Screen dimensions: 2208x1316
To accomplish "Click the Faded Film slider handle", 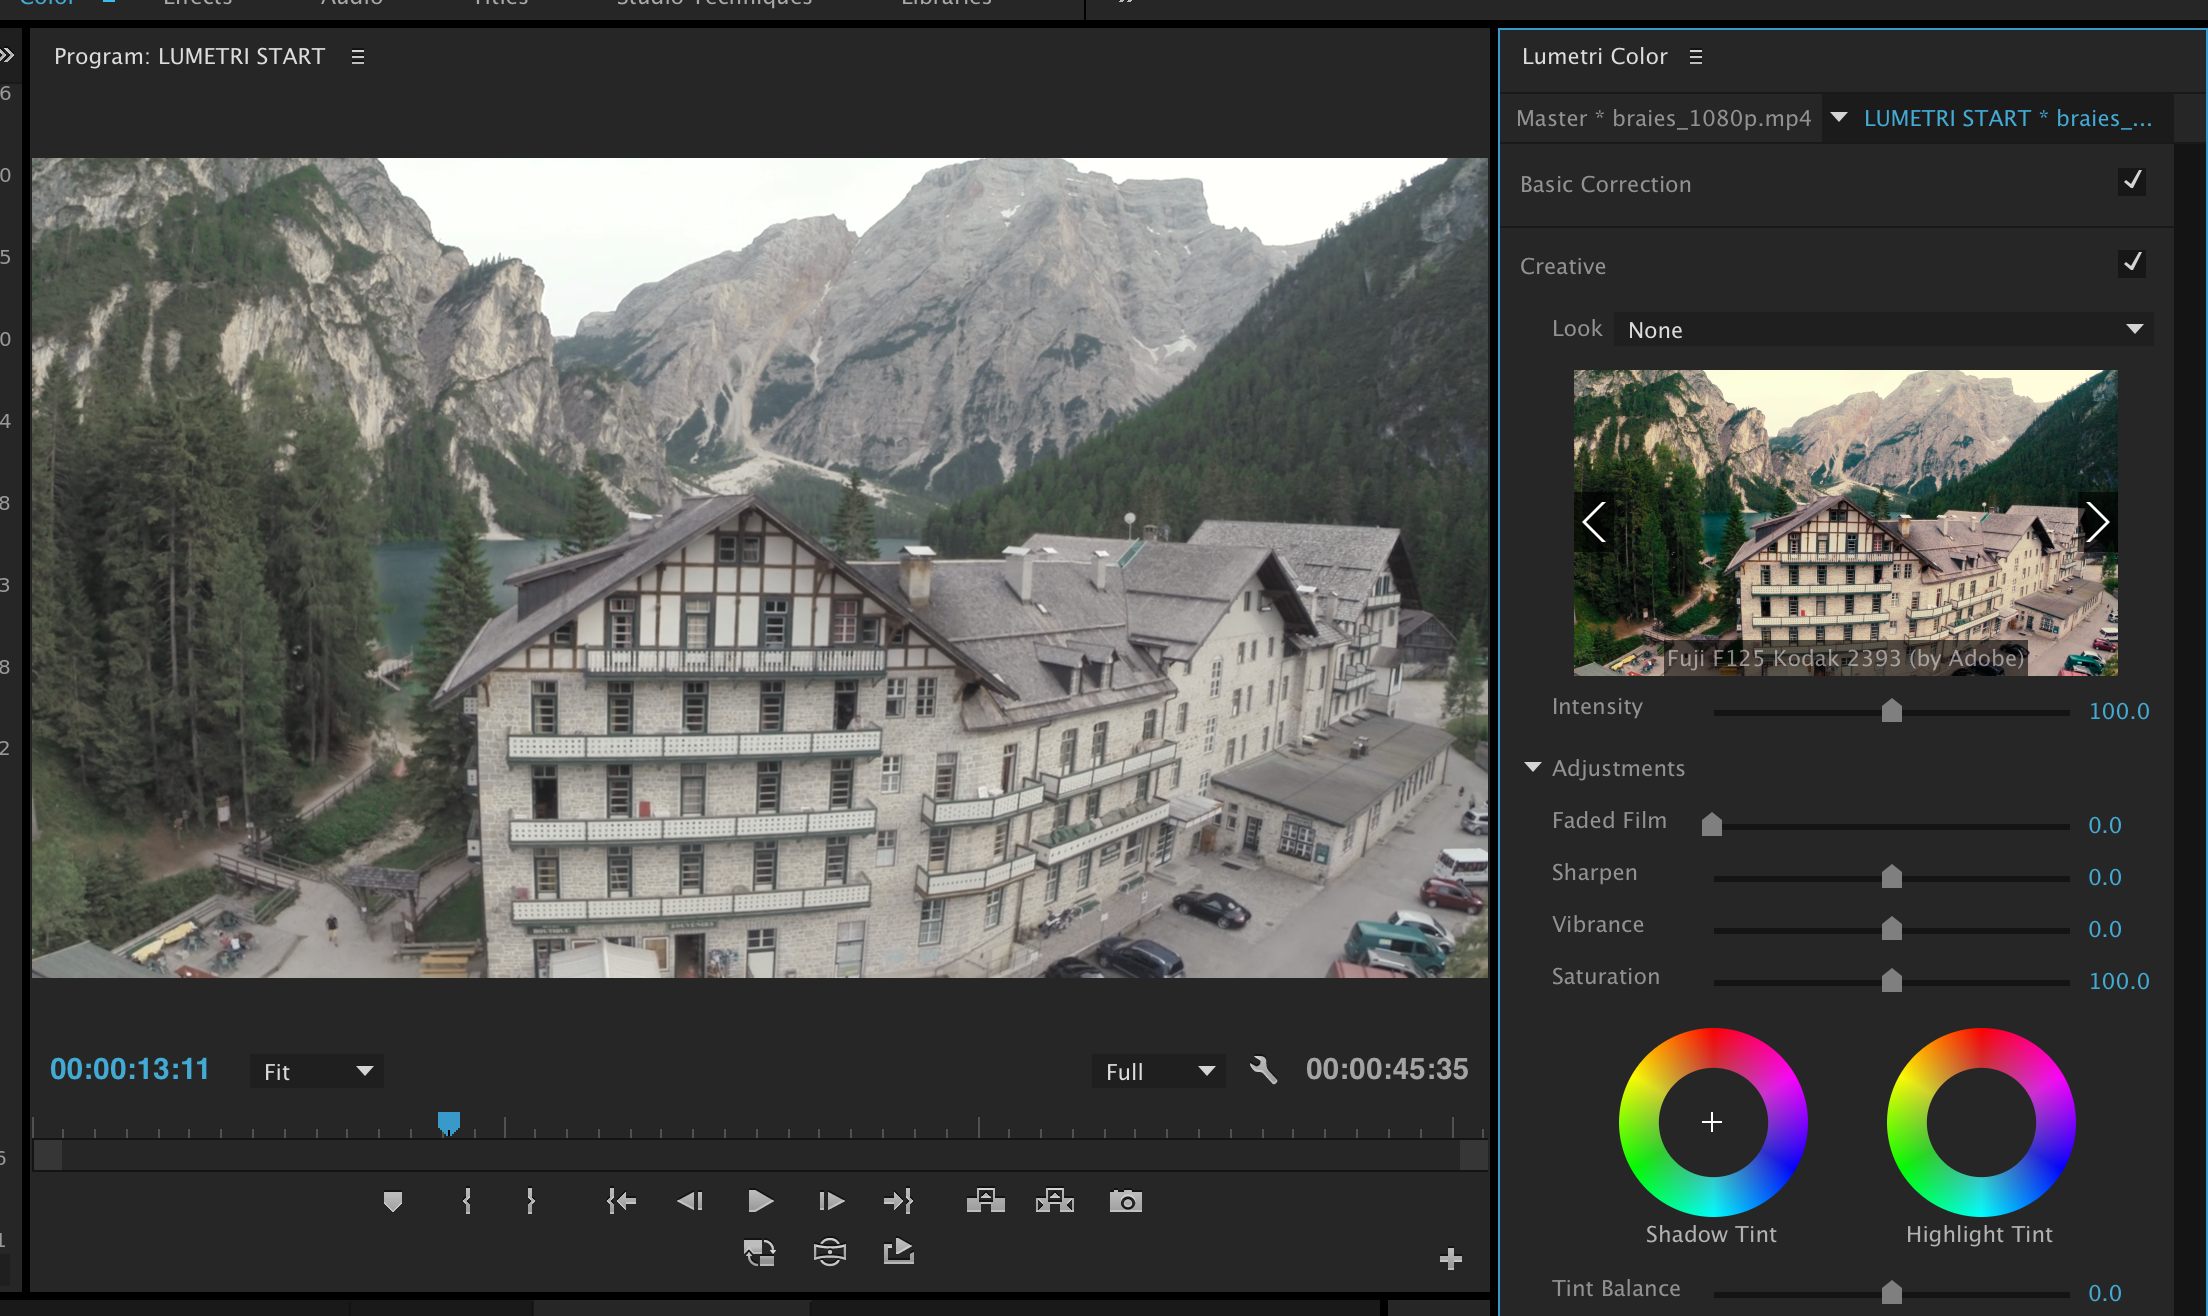I will (1712, 825).
